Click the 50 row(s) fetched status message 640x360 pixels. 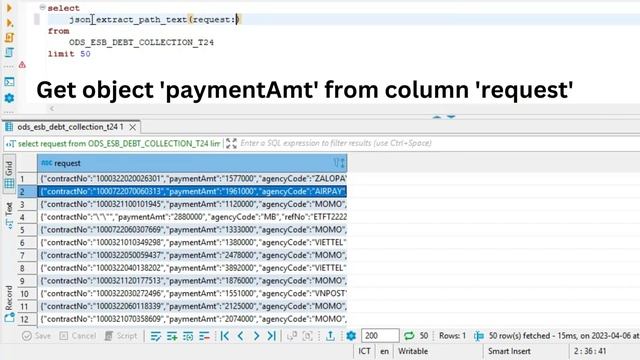tap(564, 336)
